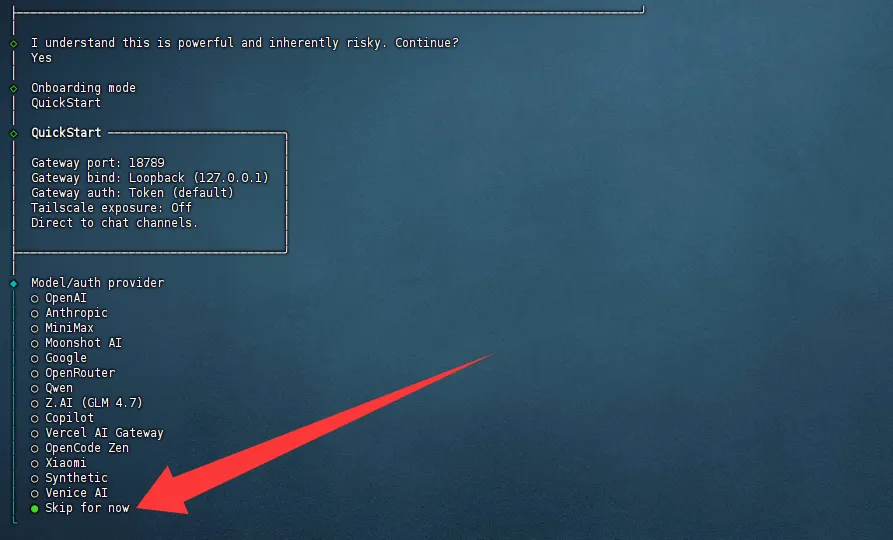Click the Onboarding mode diamond marker
Screen dimensions: 893x540
tap(14, 88)
